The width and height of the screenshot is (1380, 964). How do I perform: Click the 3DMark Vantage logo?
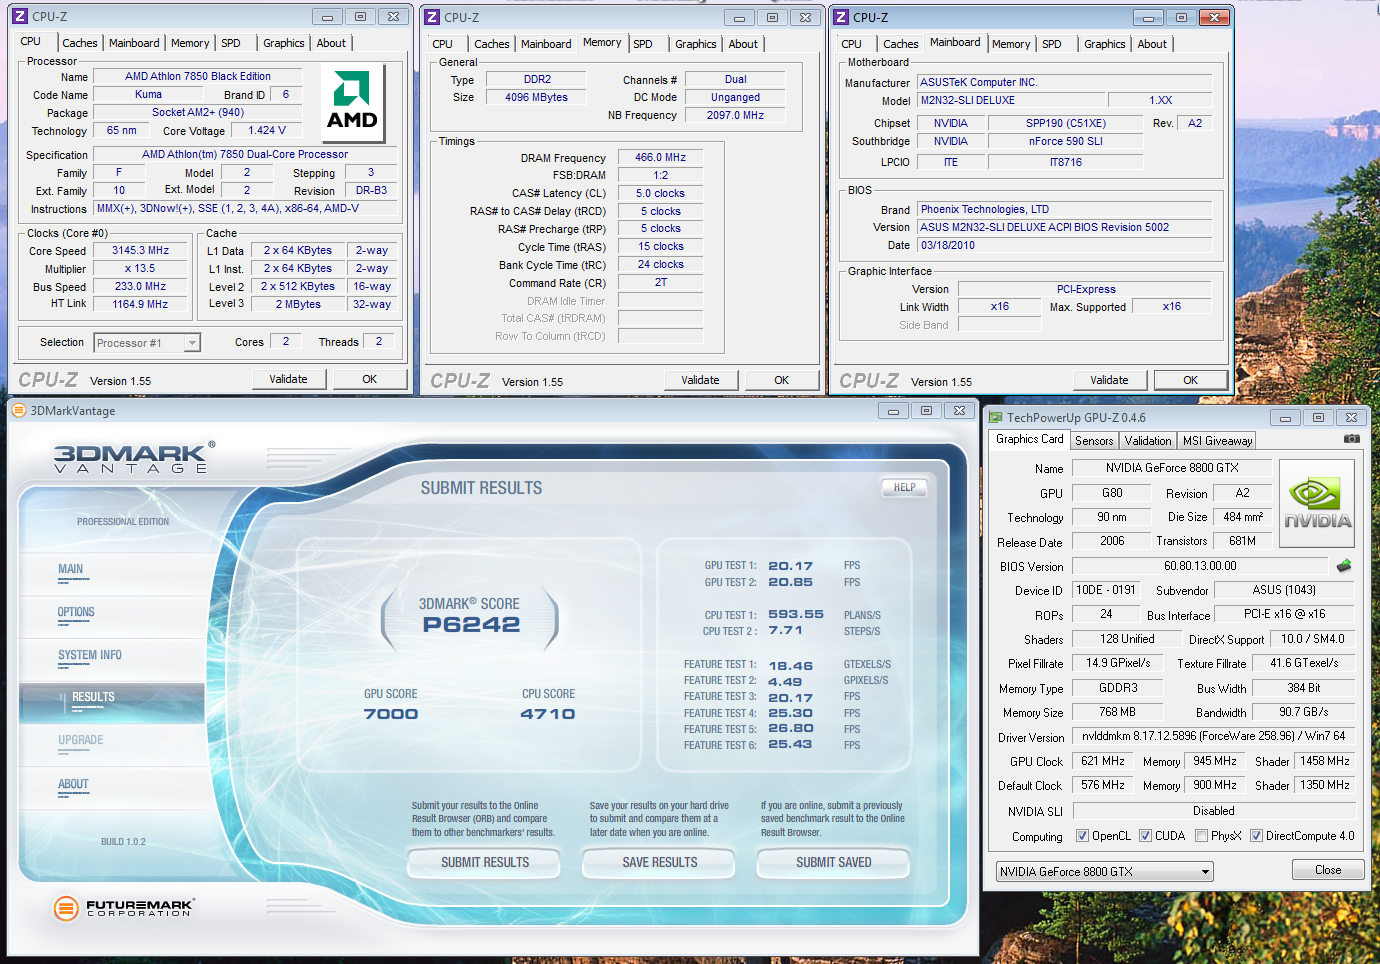pyautogui.click(x=133, y=457)
